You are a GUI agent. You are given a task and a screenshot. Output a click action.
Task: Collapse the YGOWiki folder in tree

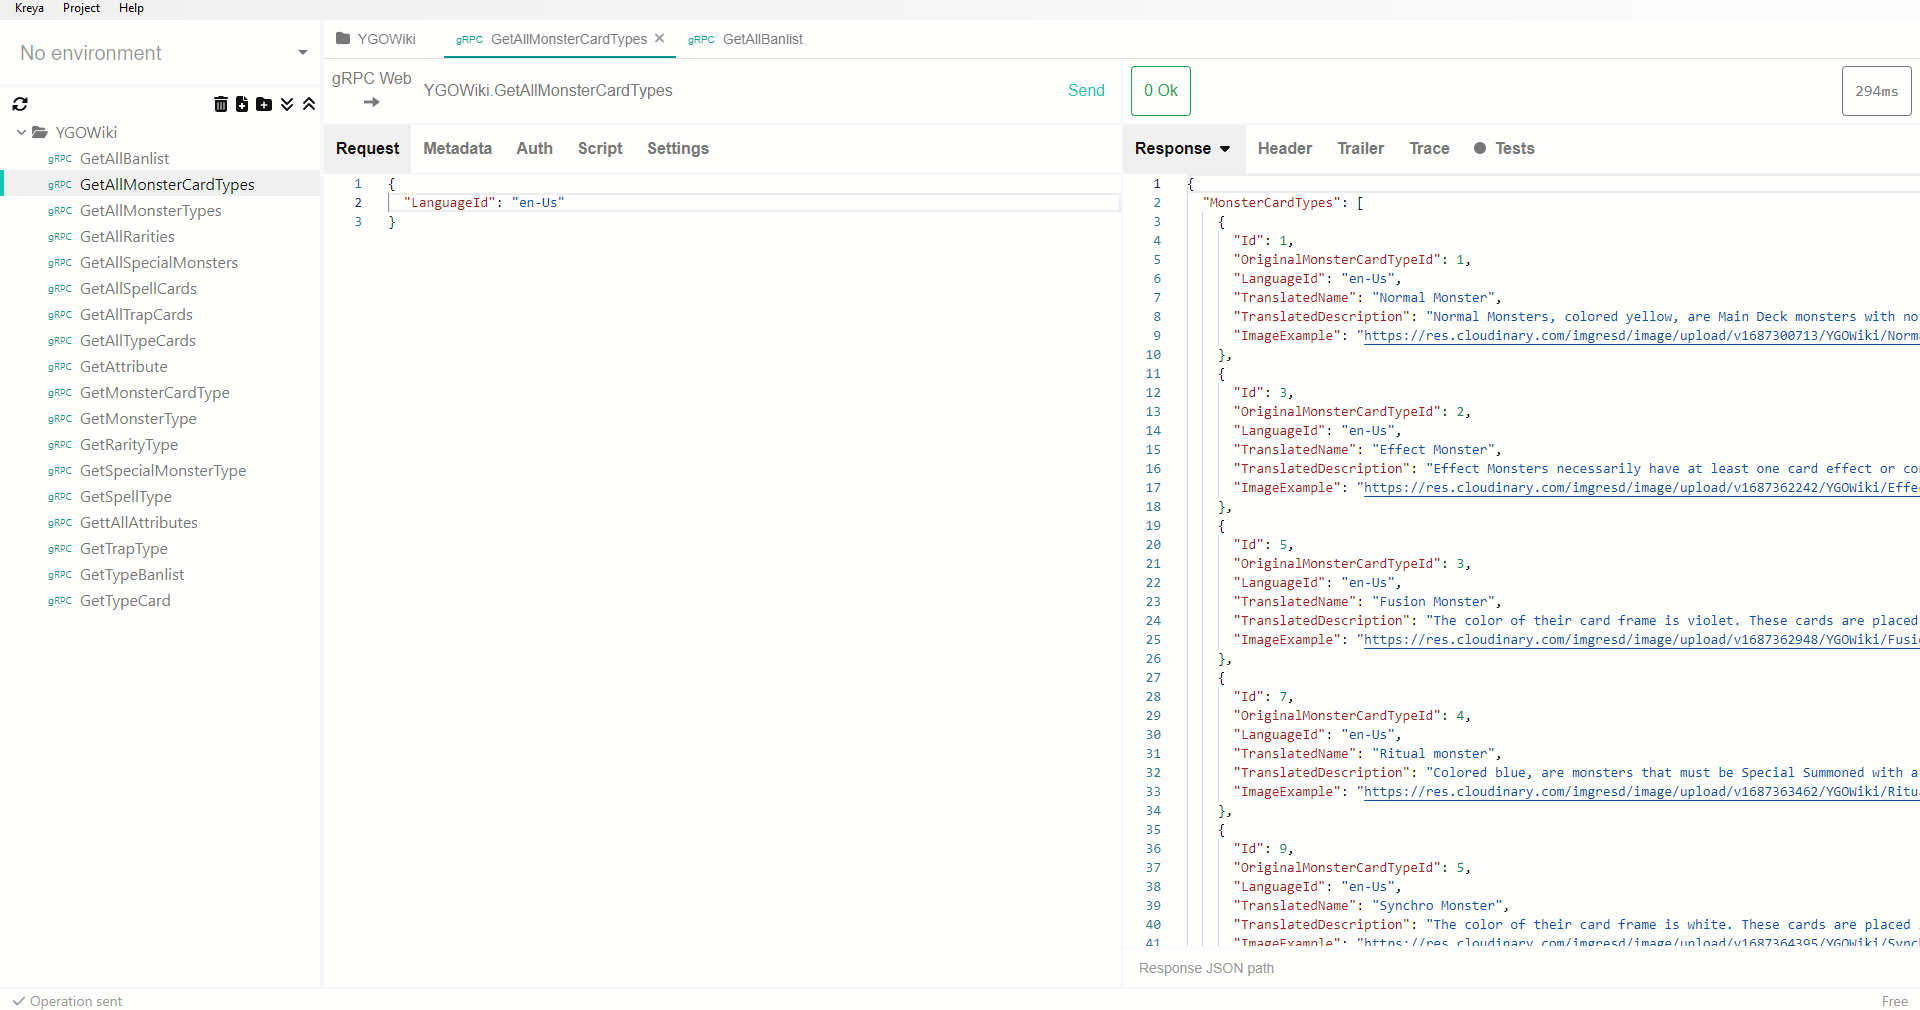[x=21, y=132]
